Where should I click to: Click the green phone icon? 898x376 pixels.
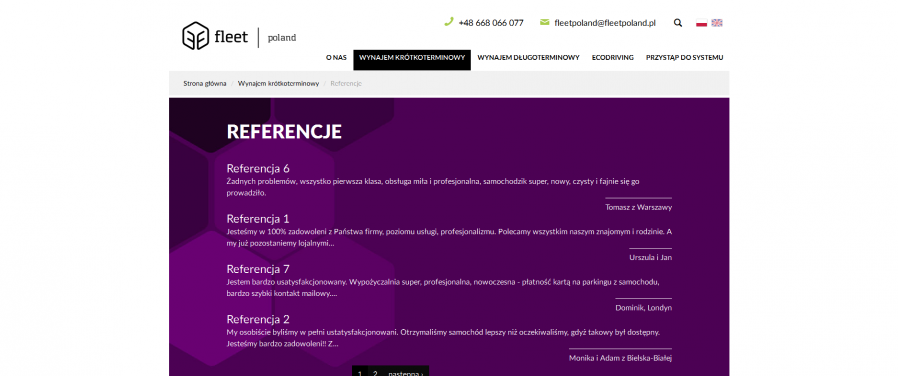click(x=448, y=22)
